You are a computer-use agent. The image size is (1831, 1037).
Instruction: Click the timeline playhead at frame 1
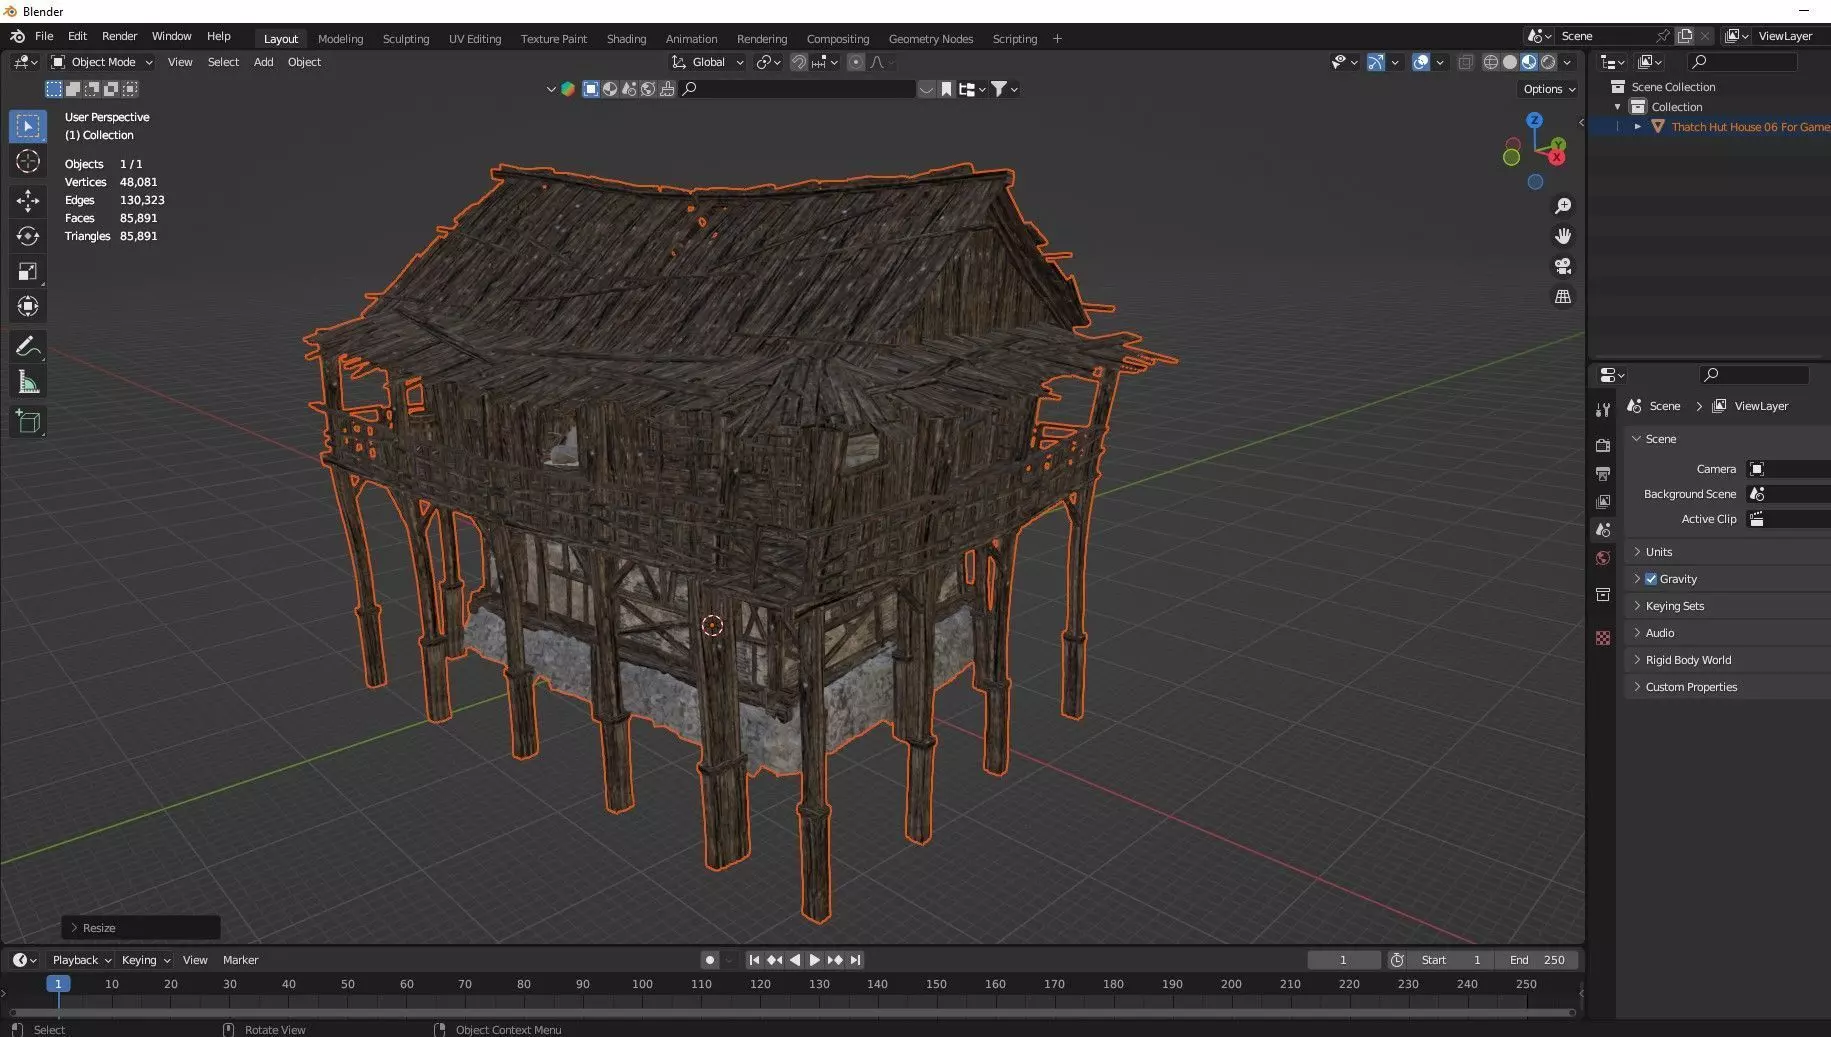tap(58, 984)
